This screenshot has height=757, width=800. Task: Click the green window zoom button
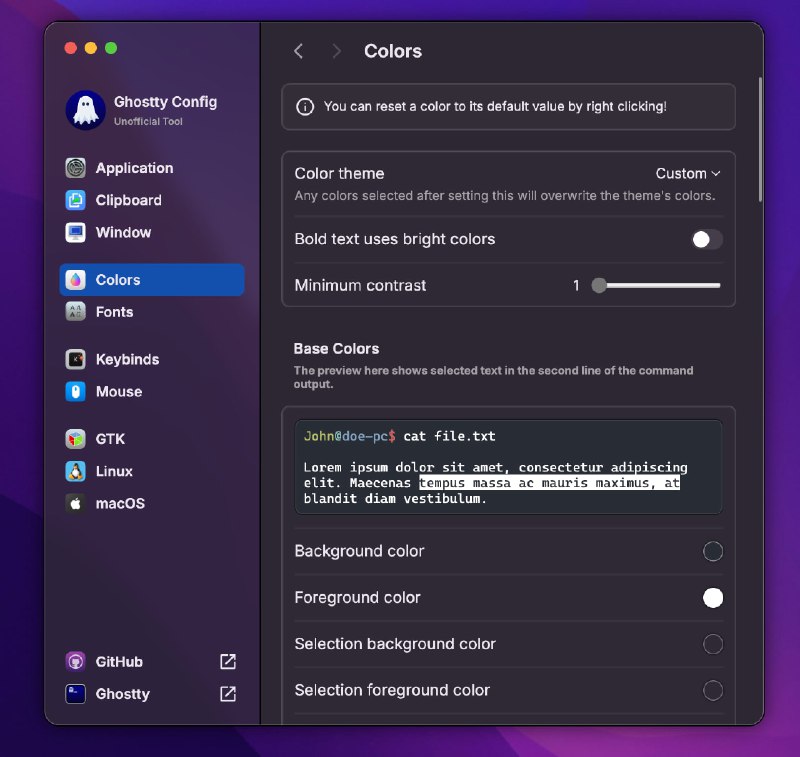[111, 48]
